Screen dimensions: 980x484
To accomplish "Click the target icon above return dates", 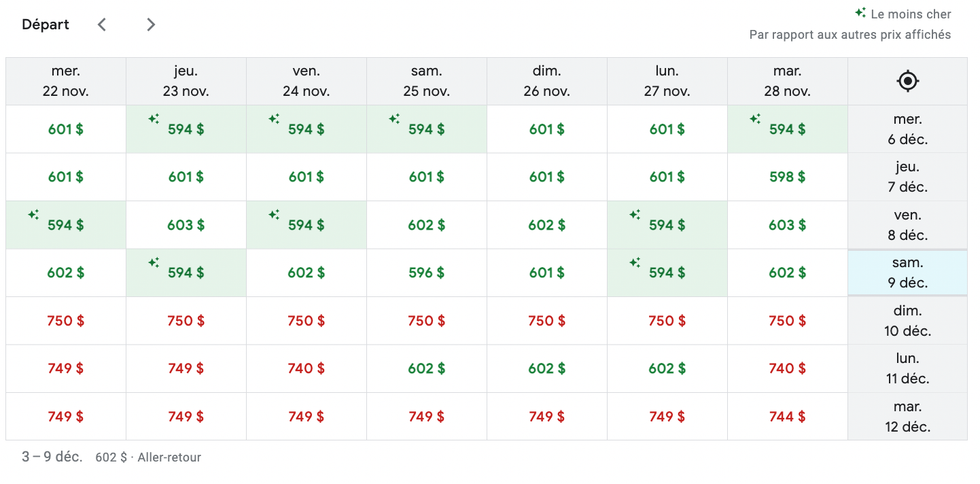I will (907, 81).
